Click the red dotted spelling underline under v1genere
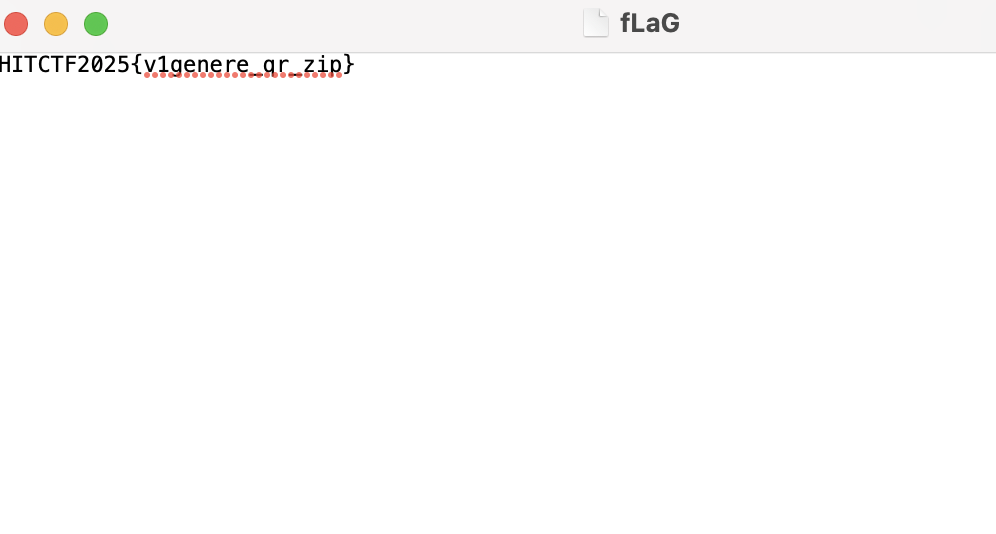This screenshot has height=534, width=996. coord(196,76)
